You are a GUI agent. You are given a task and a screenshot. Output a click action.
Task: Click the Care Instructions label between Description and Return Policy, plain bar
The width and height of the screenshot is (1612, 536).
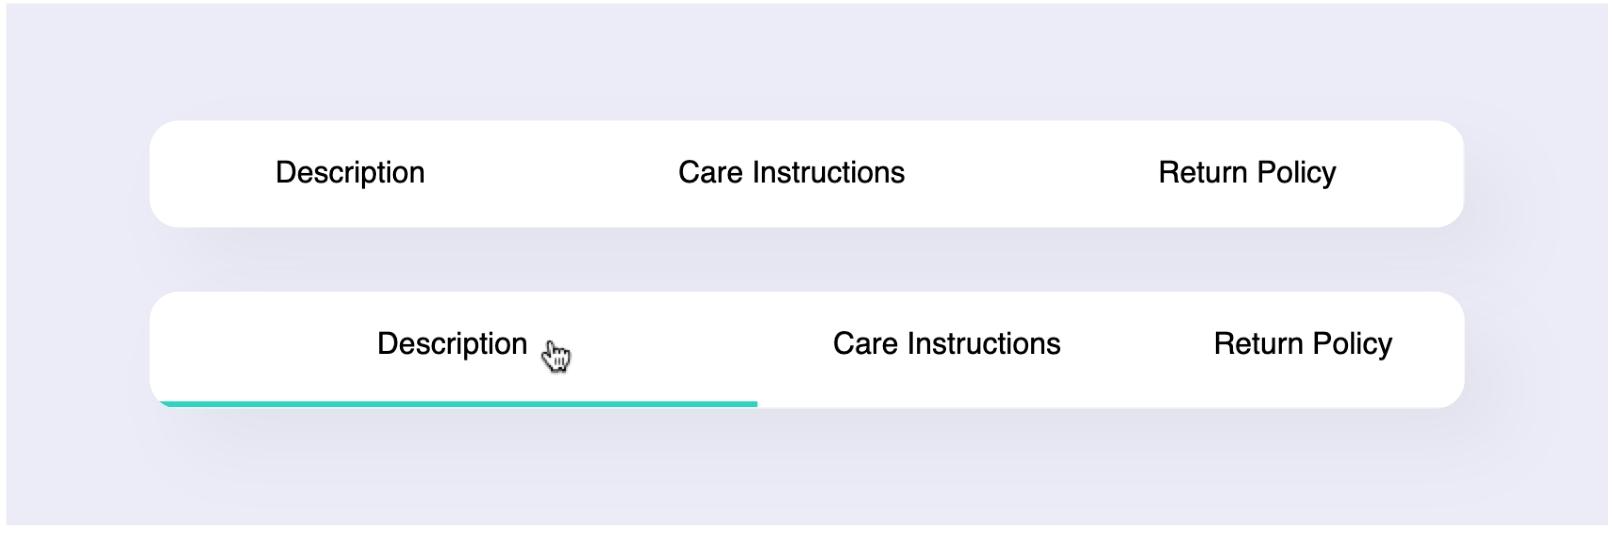click(791, 173)
